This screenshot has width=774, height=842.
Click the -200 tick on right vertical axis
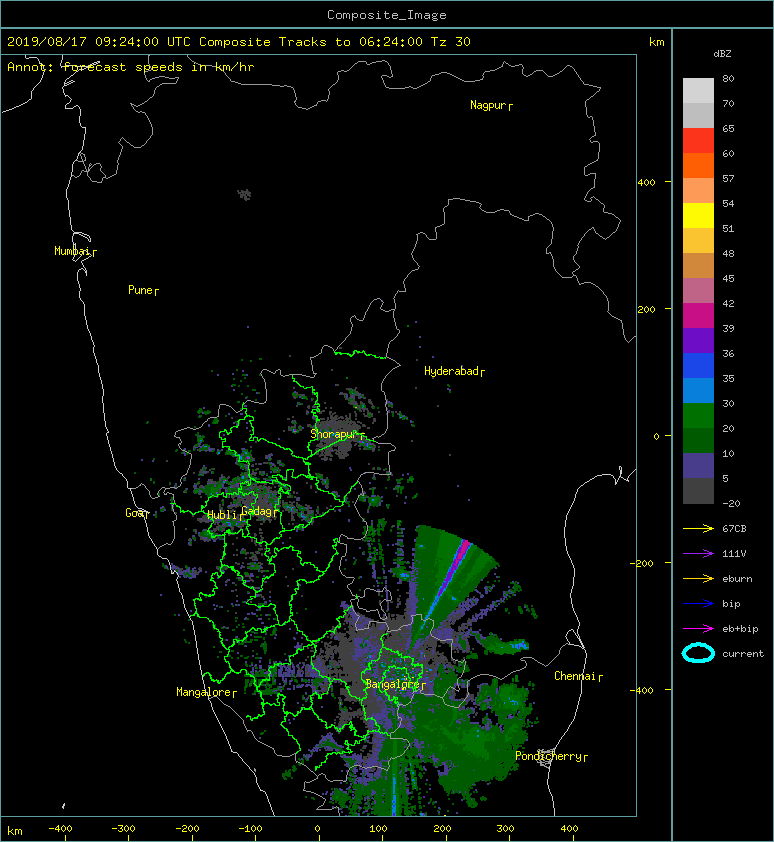[x=643, y=563]
